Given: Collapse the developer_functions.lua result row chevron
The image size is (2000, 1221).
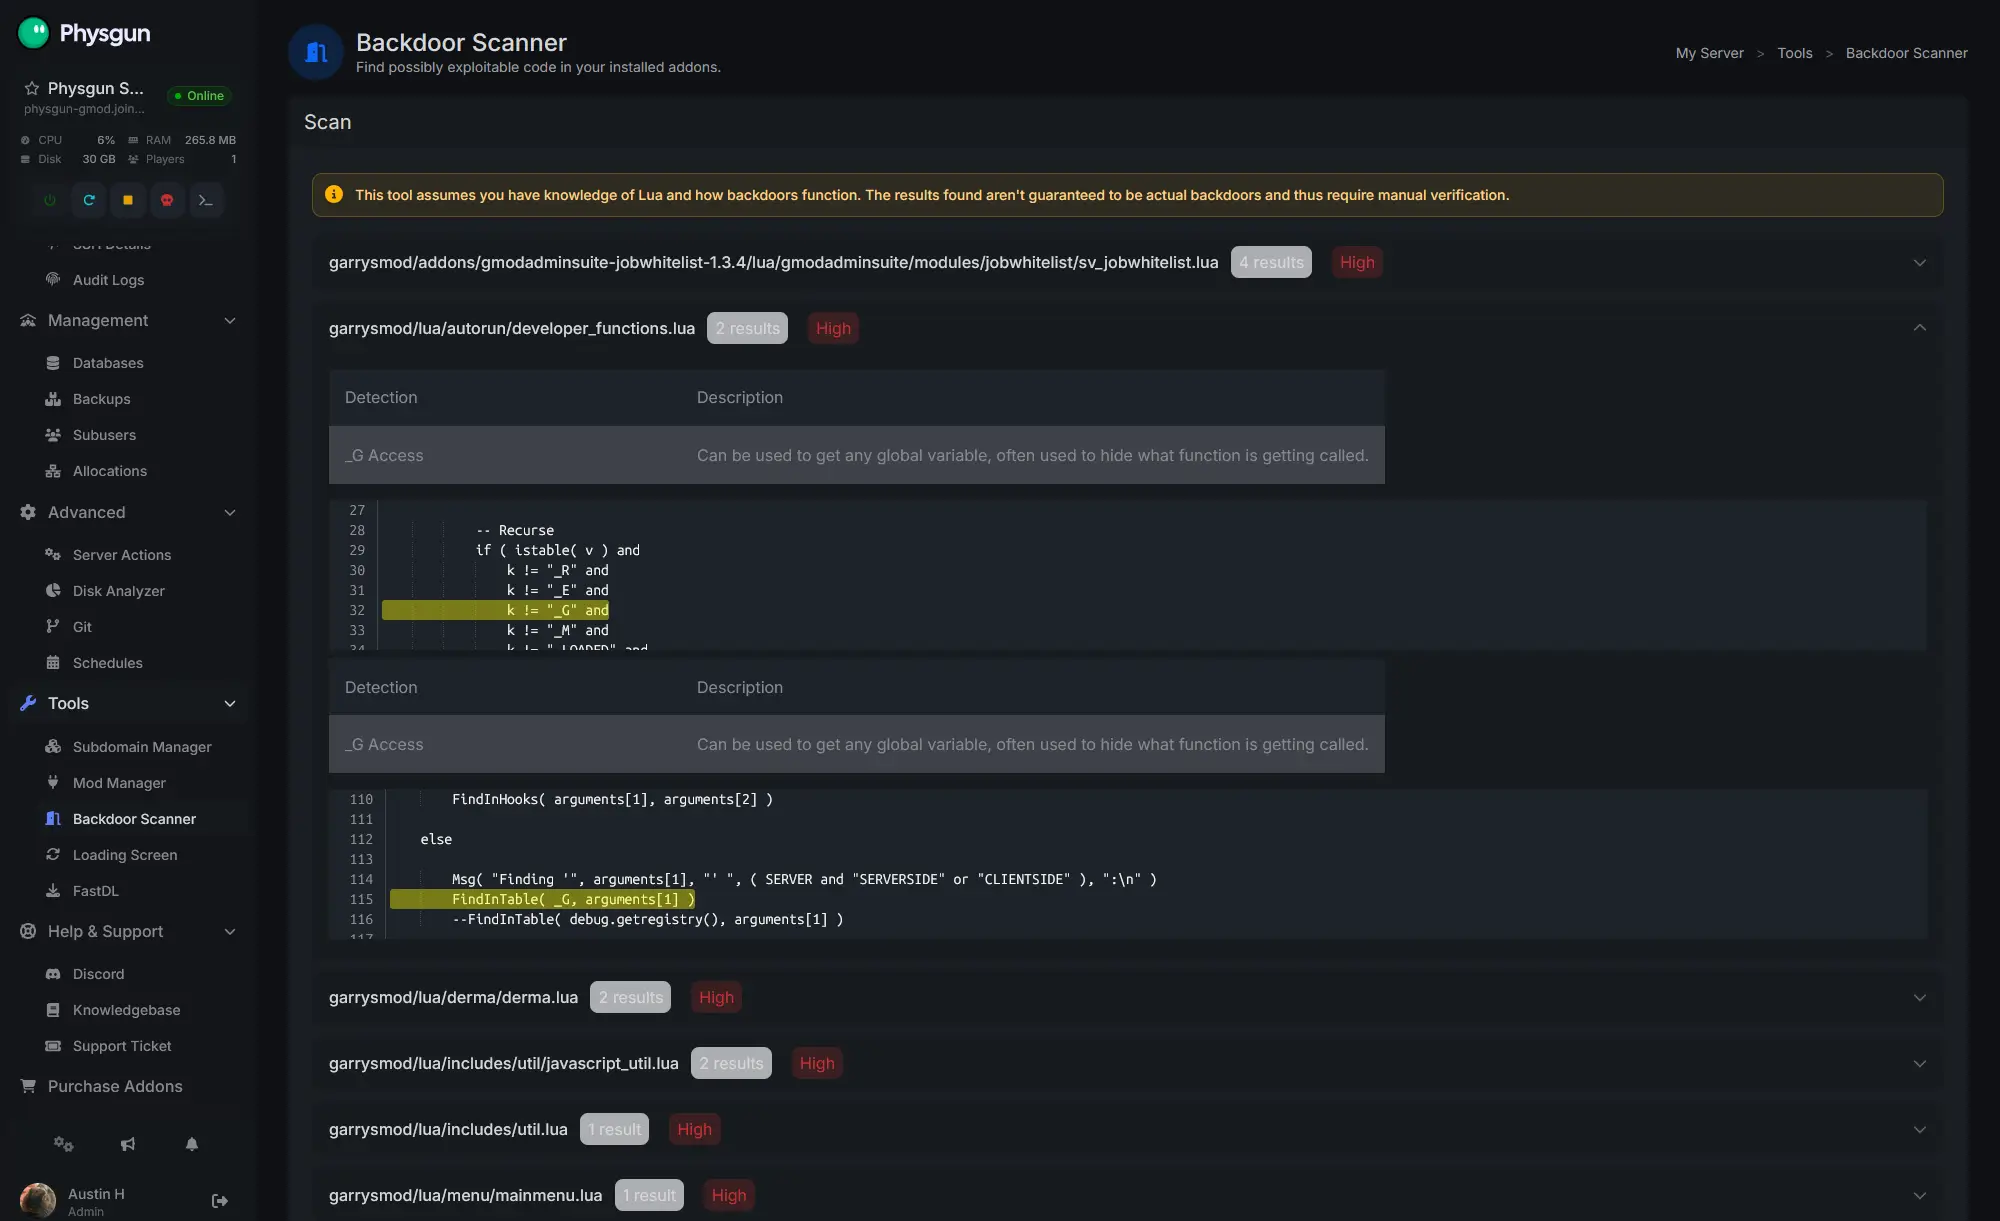Looking at the screenshot, I should 1919,328.
